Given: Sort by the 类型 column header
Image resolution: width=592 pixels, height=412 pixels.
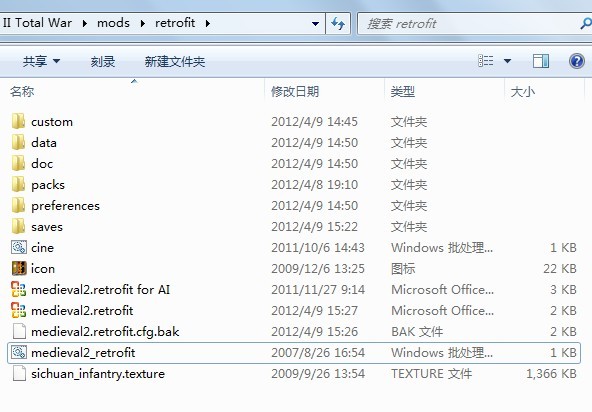Looking at the screenshot, I should click(402, 91).
